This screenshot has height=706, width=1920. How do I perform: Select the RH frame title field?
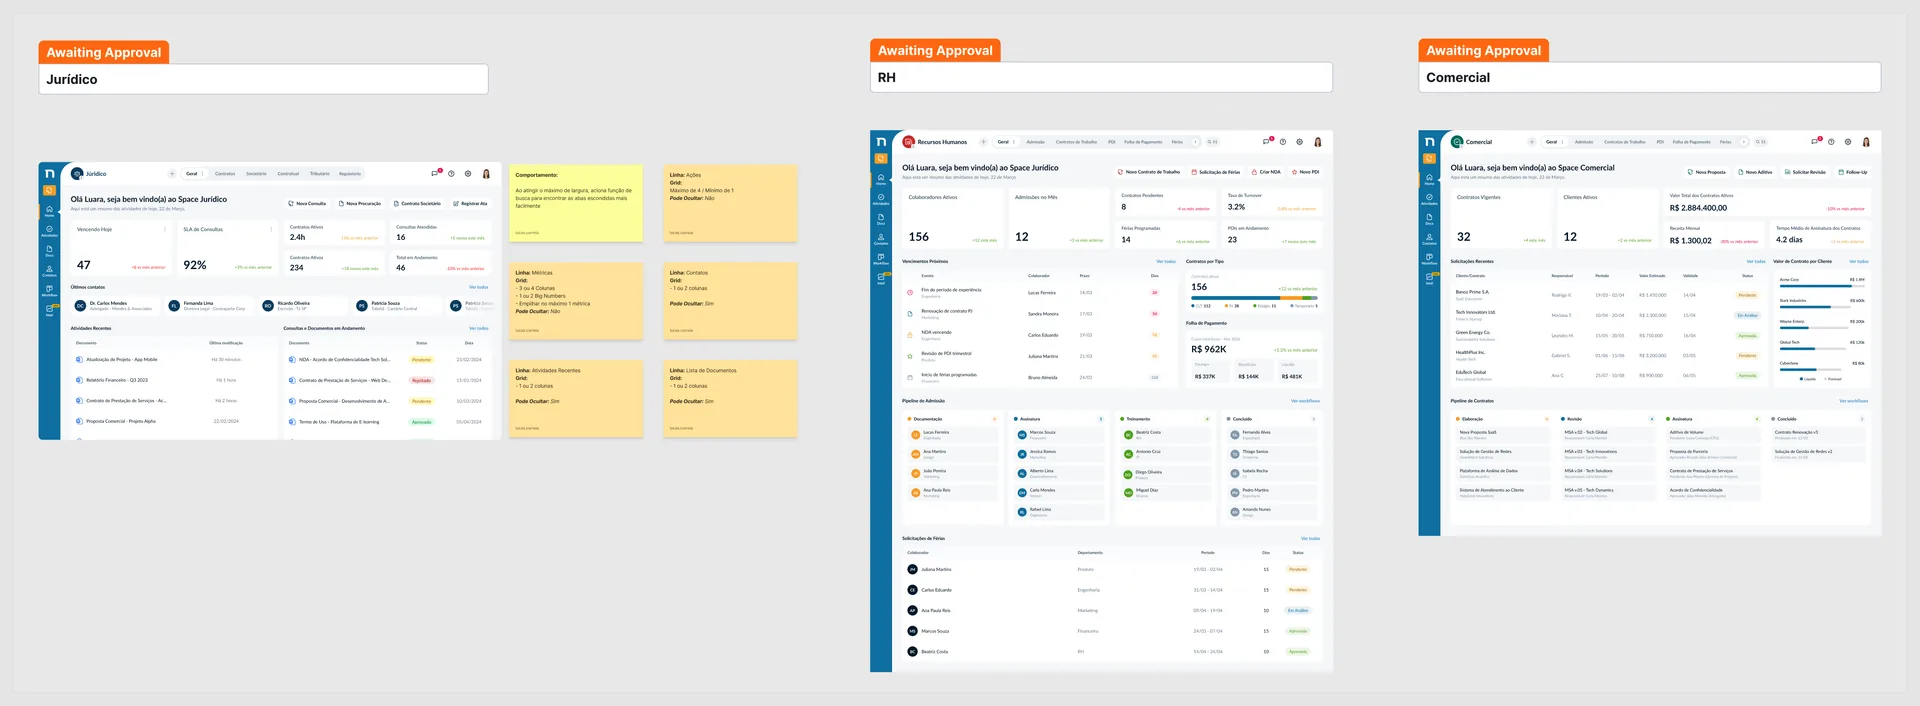point(1101,77)
